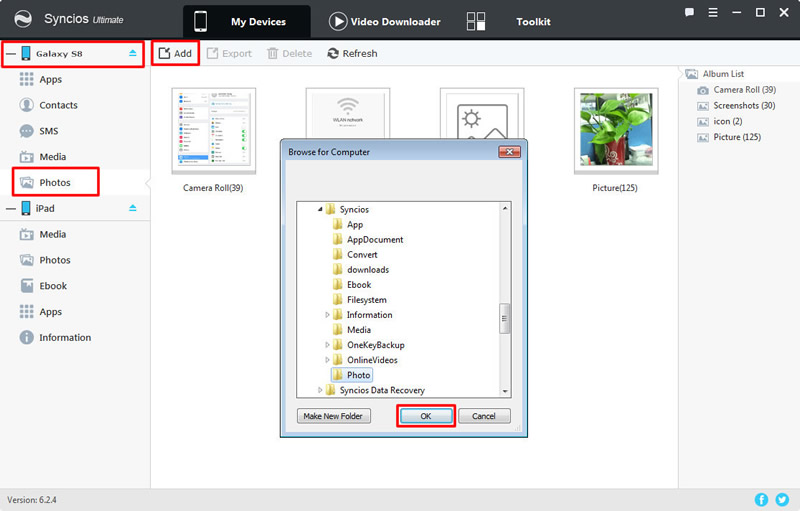This screenshot has height=511, width=800.
Task: Click the Toolkit grid icon
Action: [x=476, y=21]
